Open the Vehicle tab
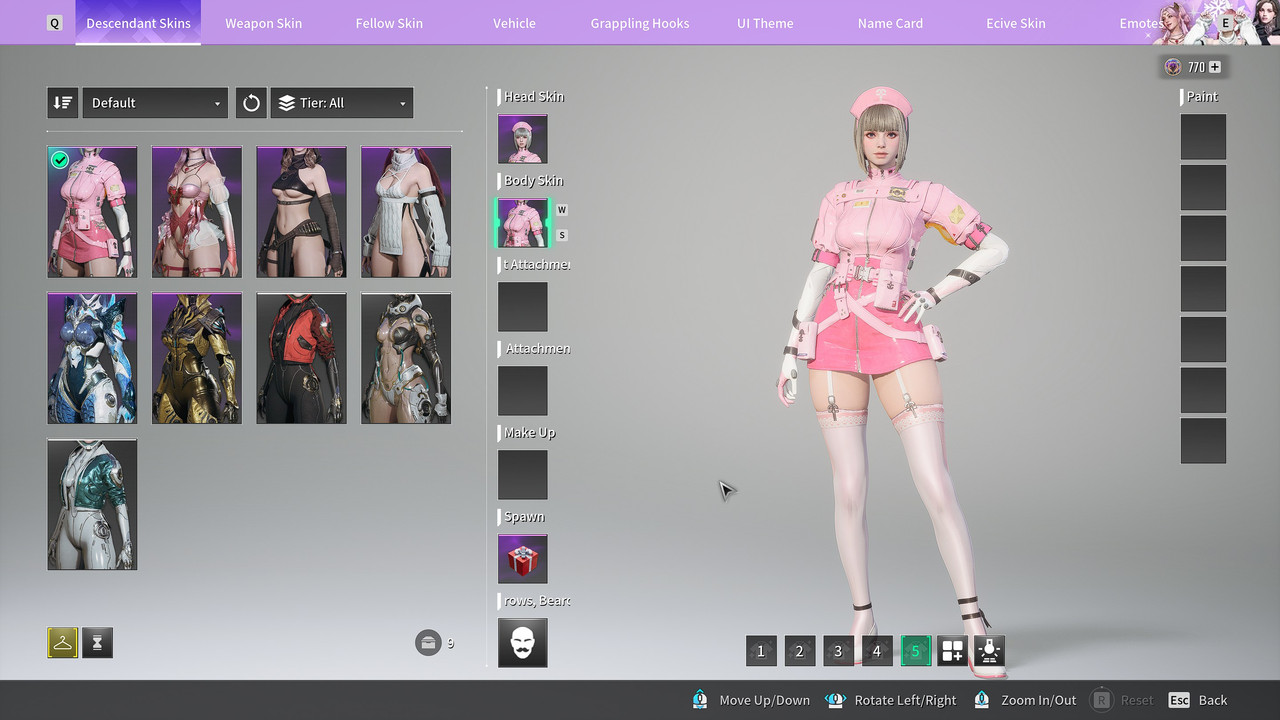1280x720 pixels. 514,23
